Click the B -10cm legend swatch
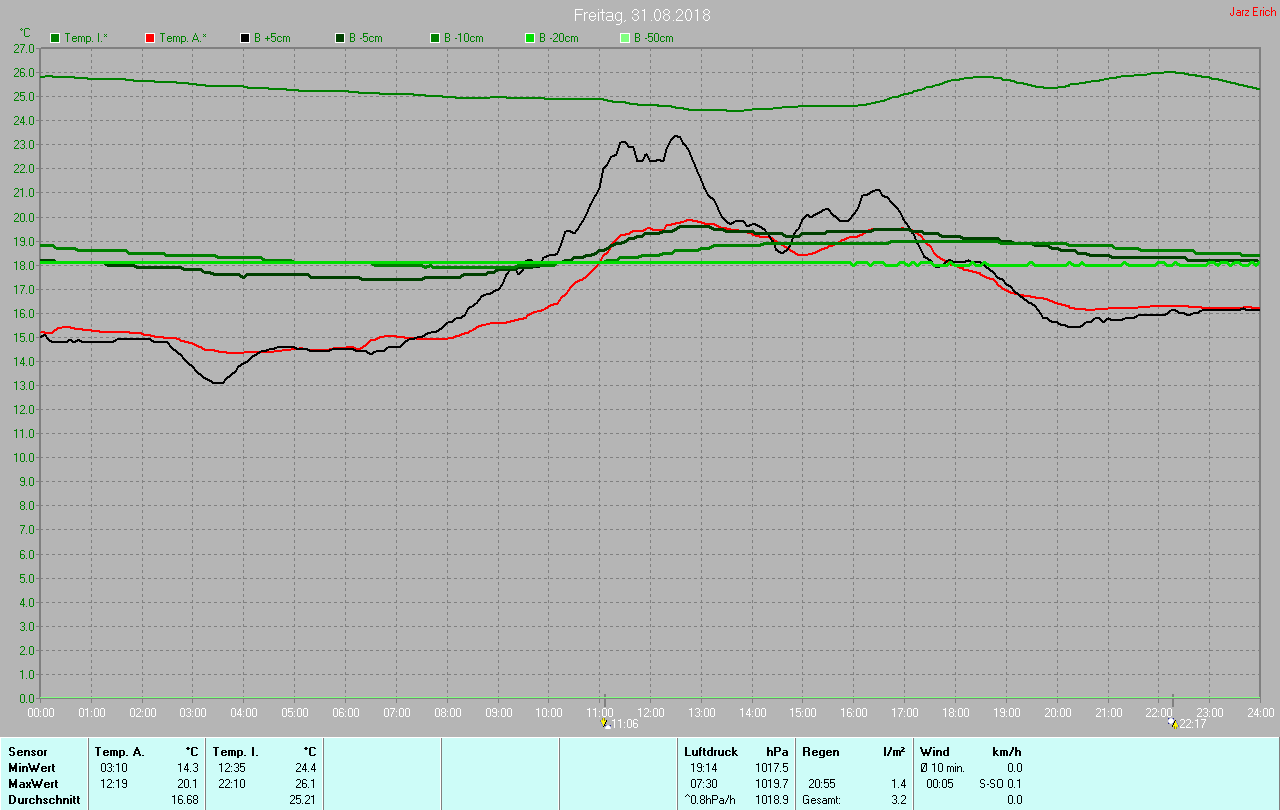This screenshot has width=1280, height=810. (x=435, y=38)
